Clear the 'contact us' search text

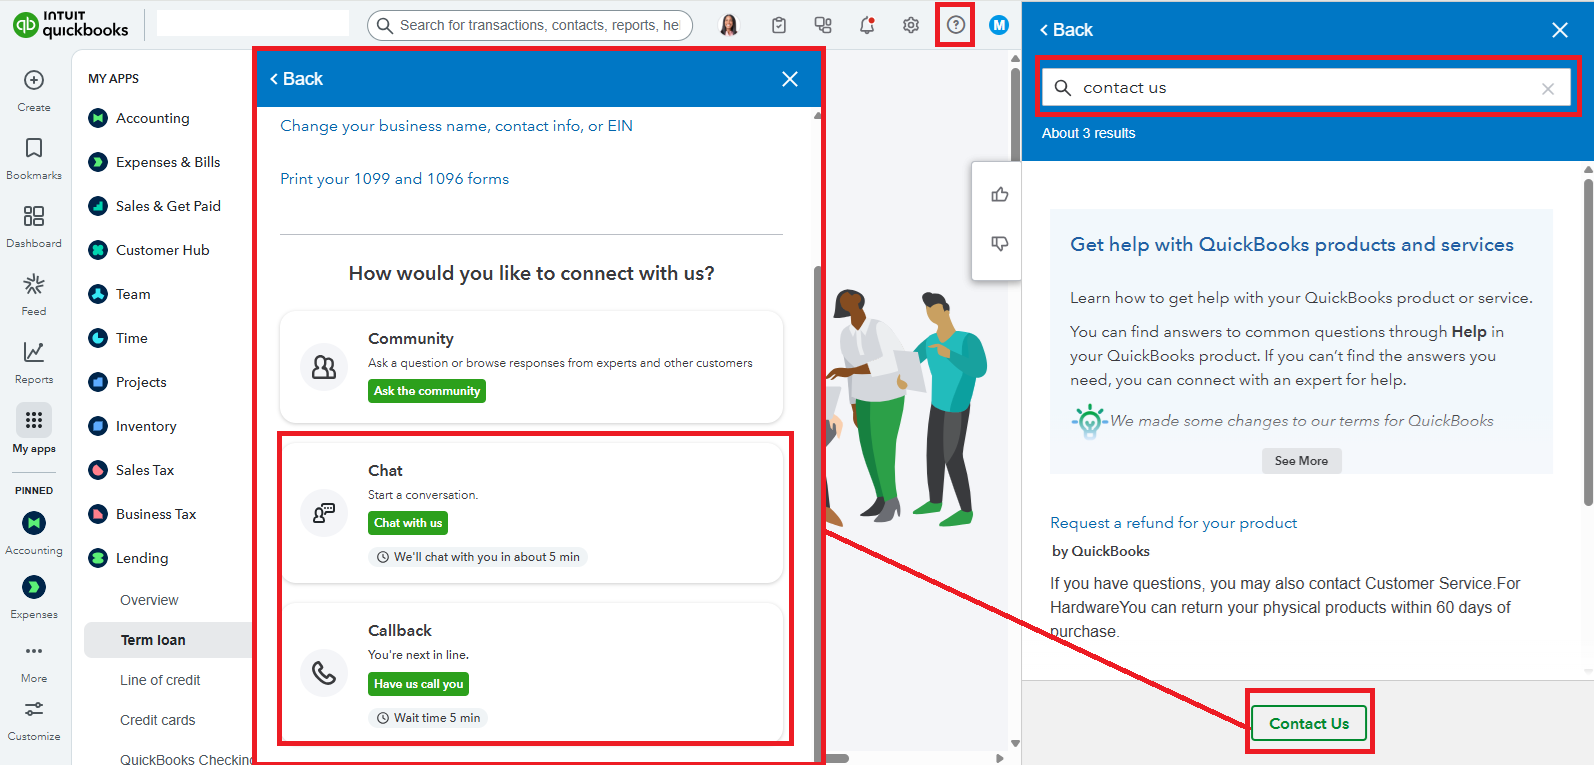(1548, 89)
